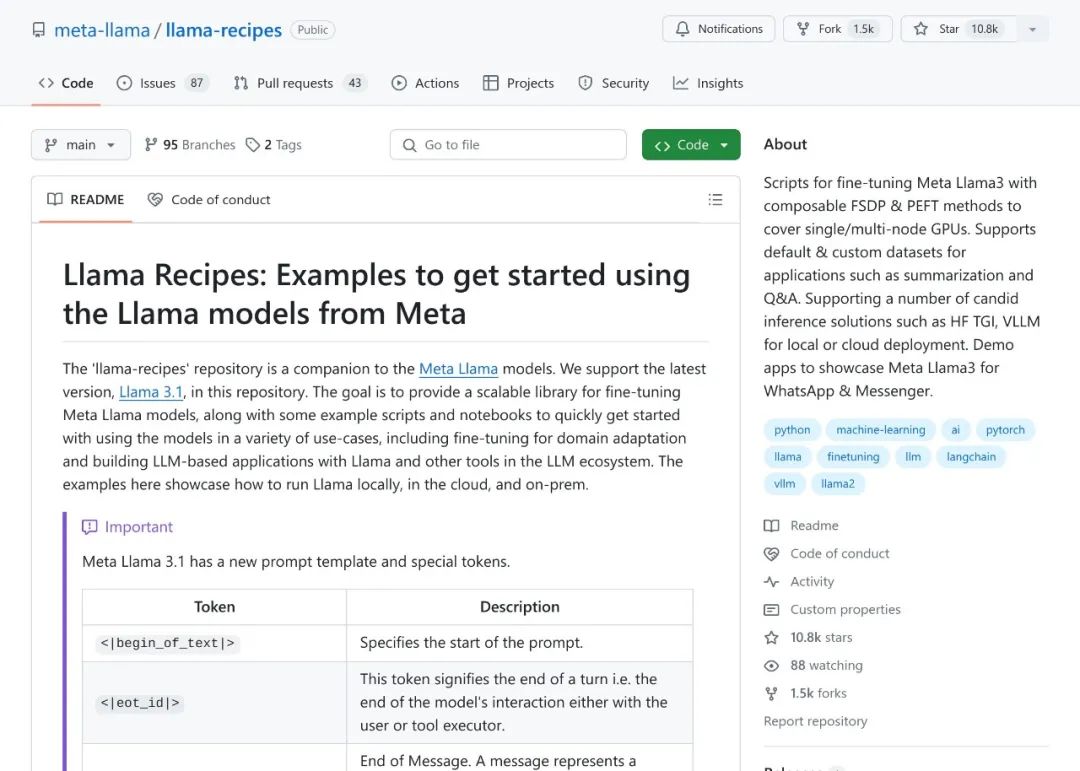Click the machine-learning topic tag

click(x=880, y=430)
